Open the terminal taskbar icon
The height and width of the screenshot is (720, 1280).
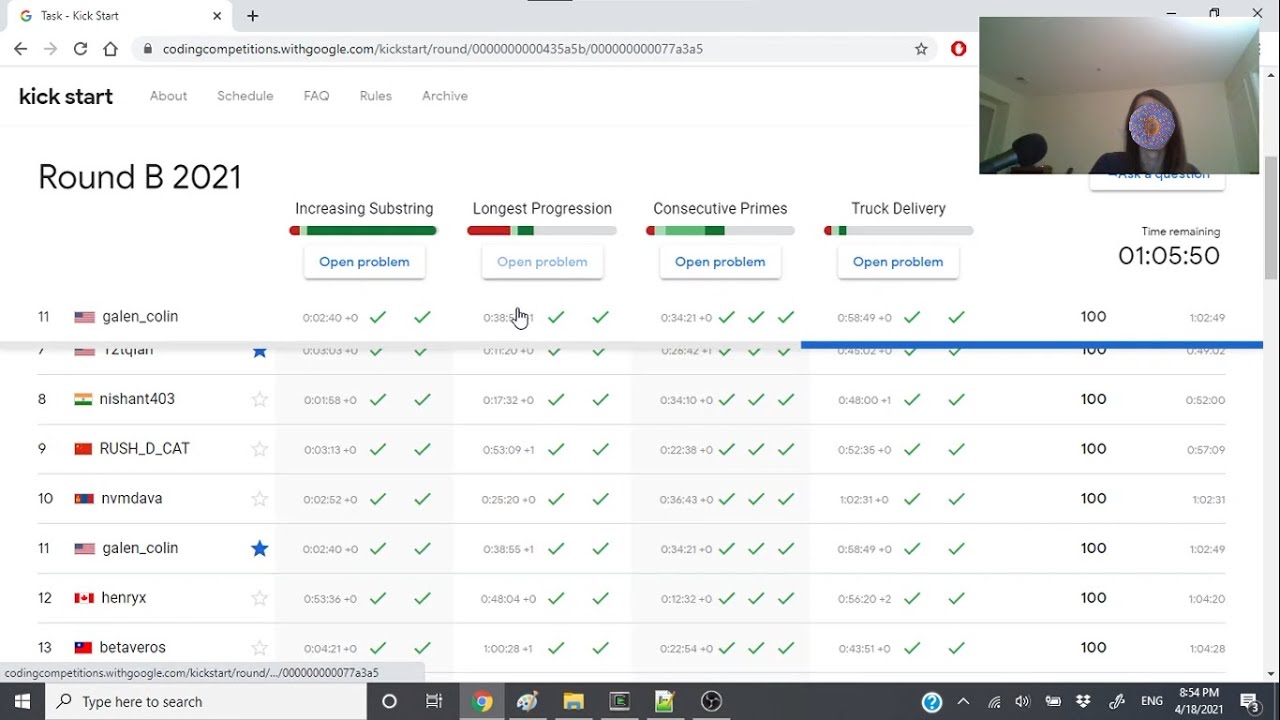coord(619,701)
